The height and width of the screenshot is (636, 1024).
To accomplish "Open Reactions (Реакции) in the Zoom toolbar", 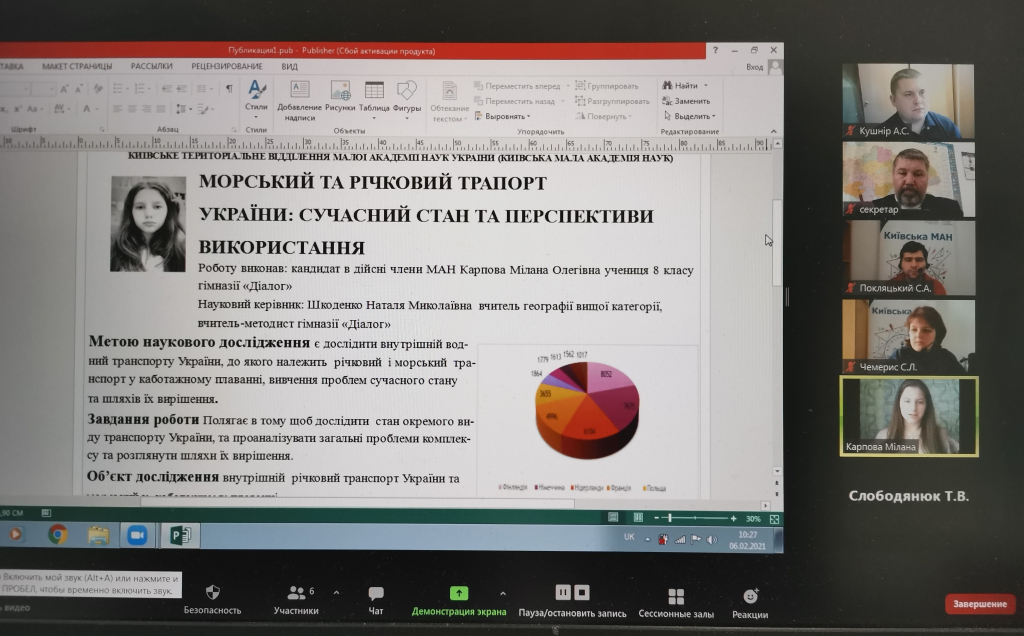I will point(750,603).
